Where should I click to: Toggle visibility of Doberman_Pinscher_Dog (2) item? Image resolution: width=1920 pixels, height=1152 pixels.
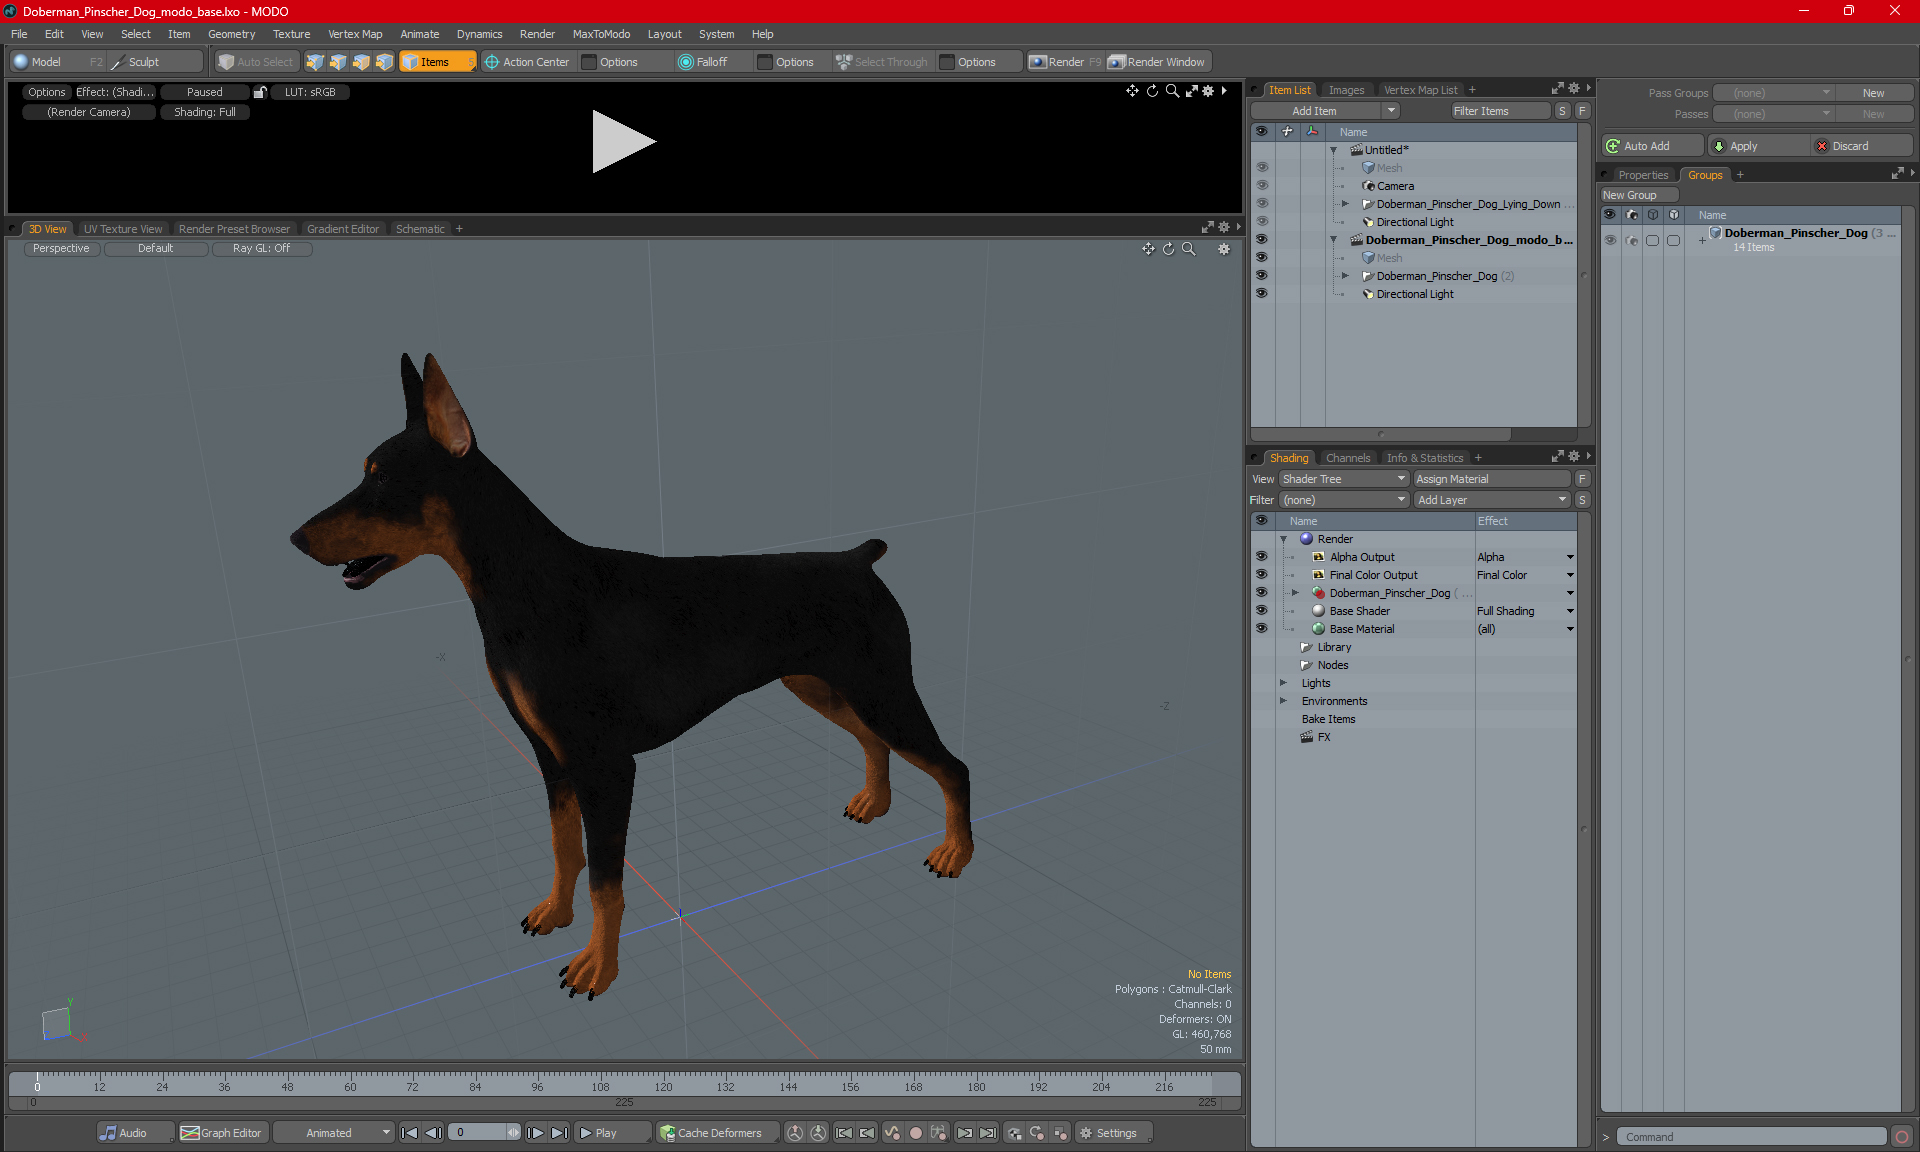(x=1262, y=276)
